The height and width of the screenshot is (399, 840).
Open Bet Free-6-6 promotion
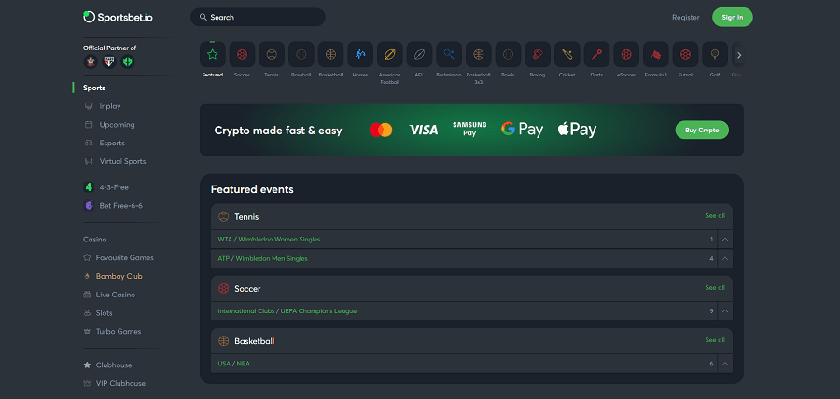(x=121, y=206)
